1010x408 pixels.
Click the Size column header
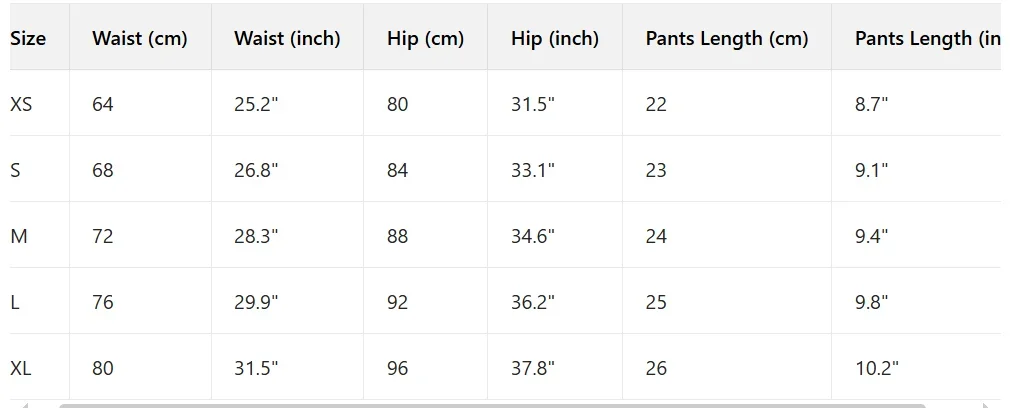pyautogui.click(x=28, y=38)
